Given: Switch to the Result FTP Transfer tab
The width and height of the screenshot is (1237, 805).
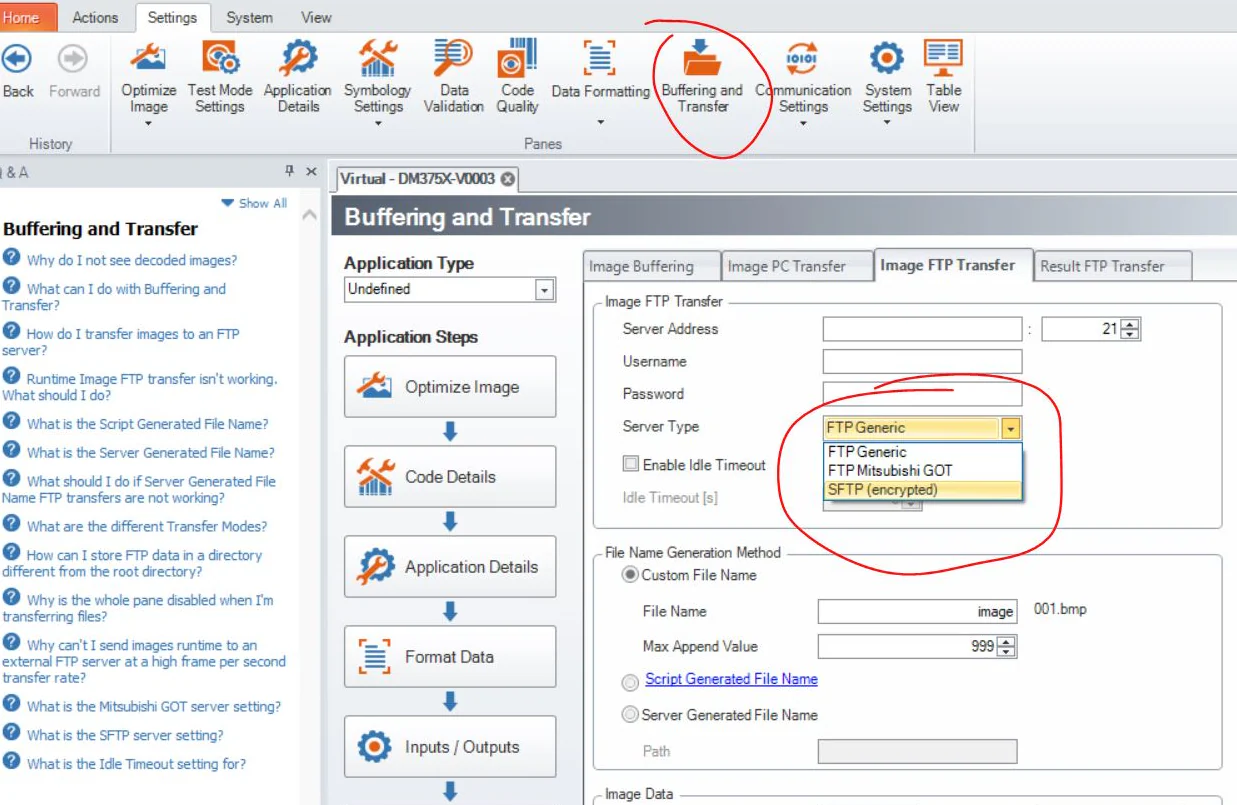Looking at the screenshot, I should pos(1102,266).
